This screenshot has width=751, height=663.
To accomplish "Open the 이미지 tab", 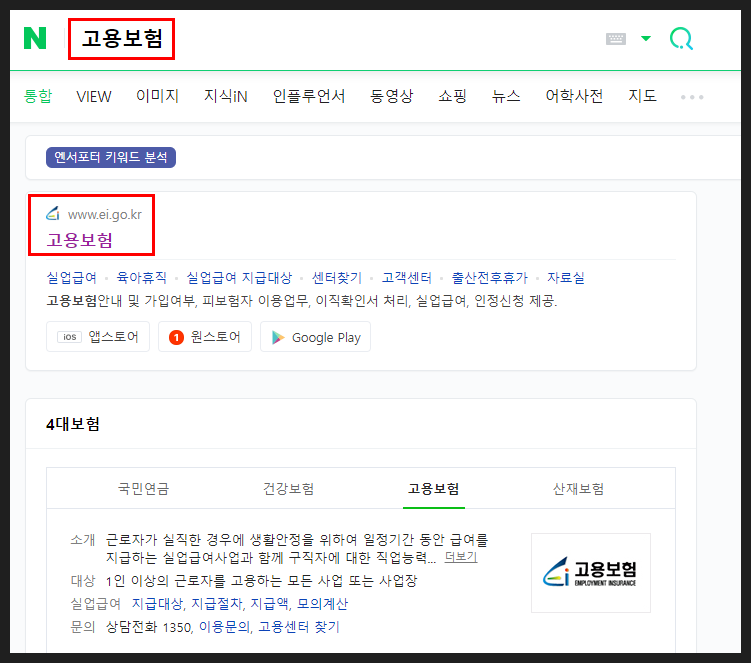I will click(157, 96).
